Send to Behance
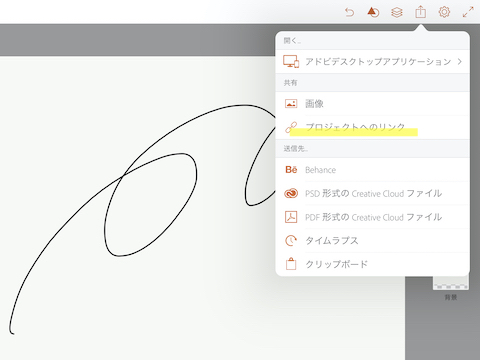Screen dimensions: 480x360 (x=373, y=170)
